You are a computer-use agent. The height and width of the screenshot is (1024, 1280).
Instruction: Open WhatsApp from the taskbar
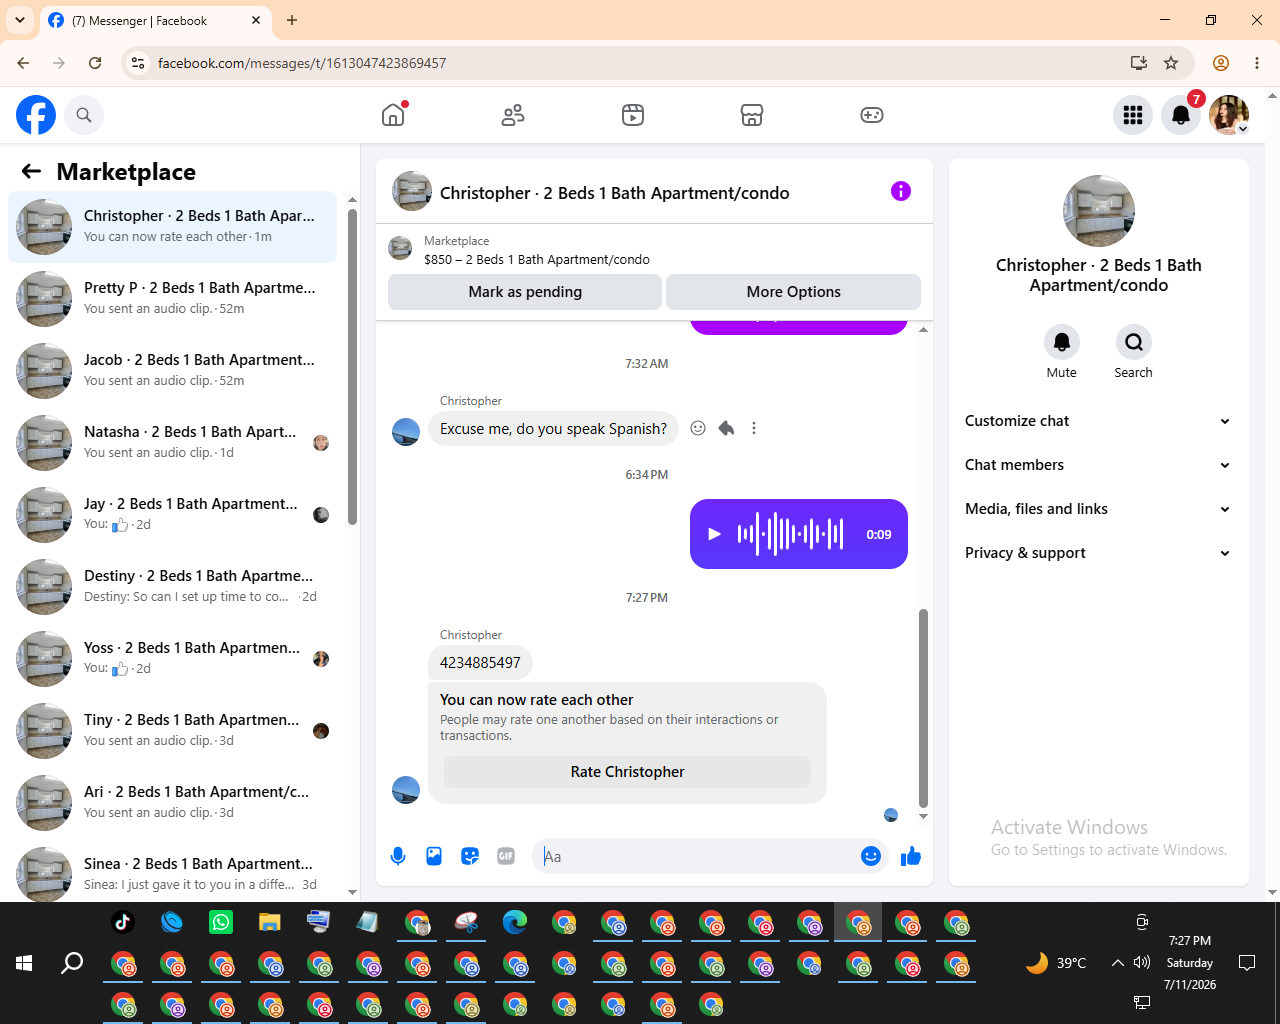pos(221,922)
